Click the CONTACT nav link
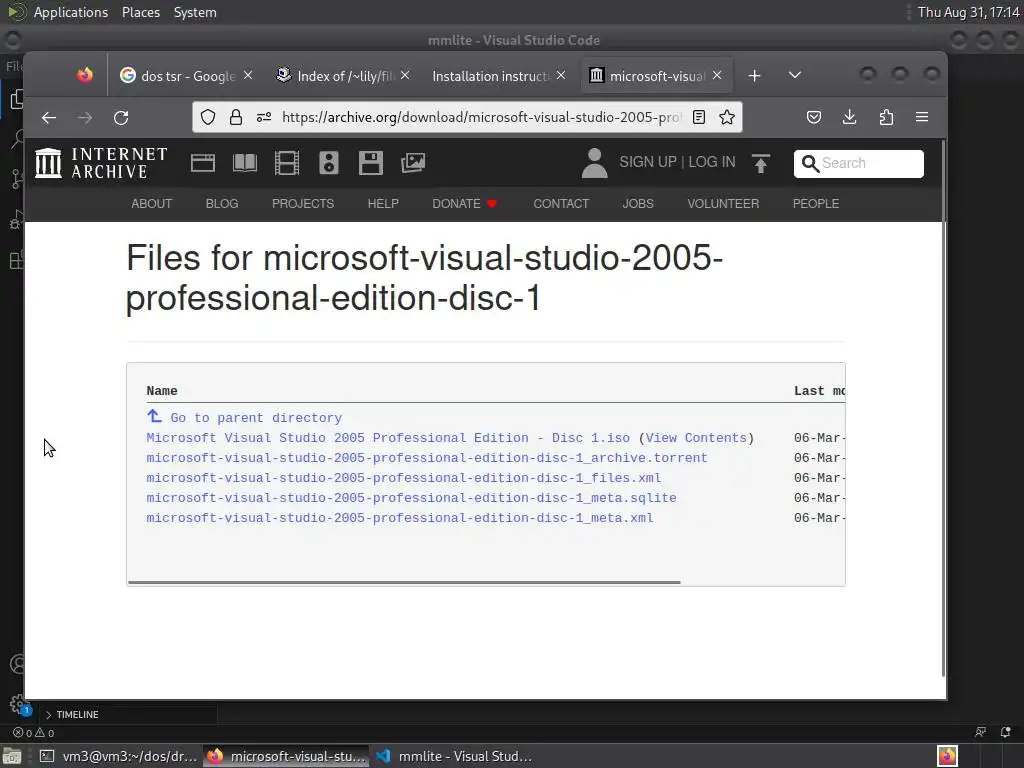Screen dimensions: 1024x768 (x=561, y=204)
